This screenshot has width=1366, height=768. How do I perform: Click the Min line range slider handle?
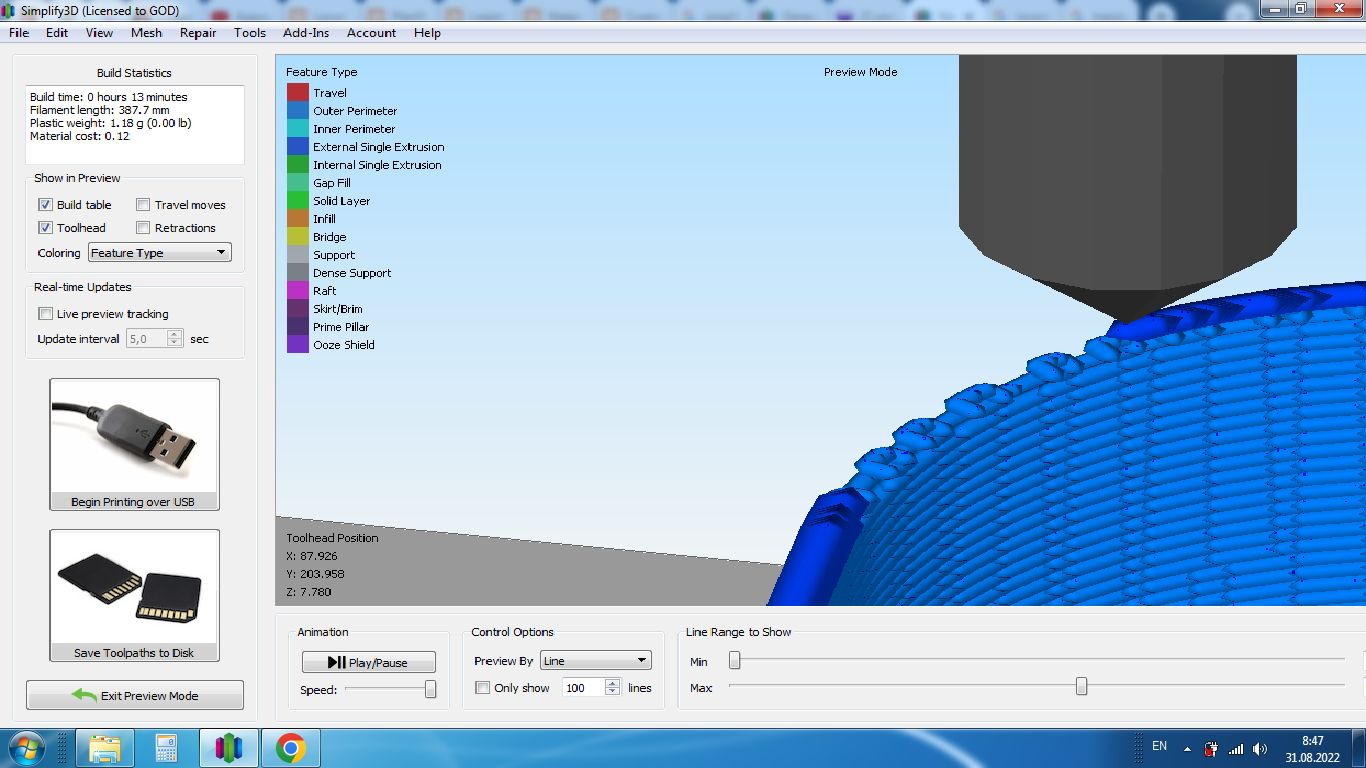click(735, 660)
